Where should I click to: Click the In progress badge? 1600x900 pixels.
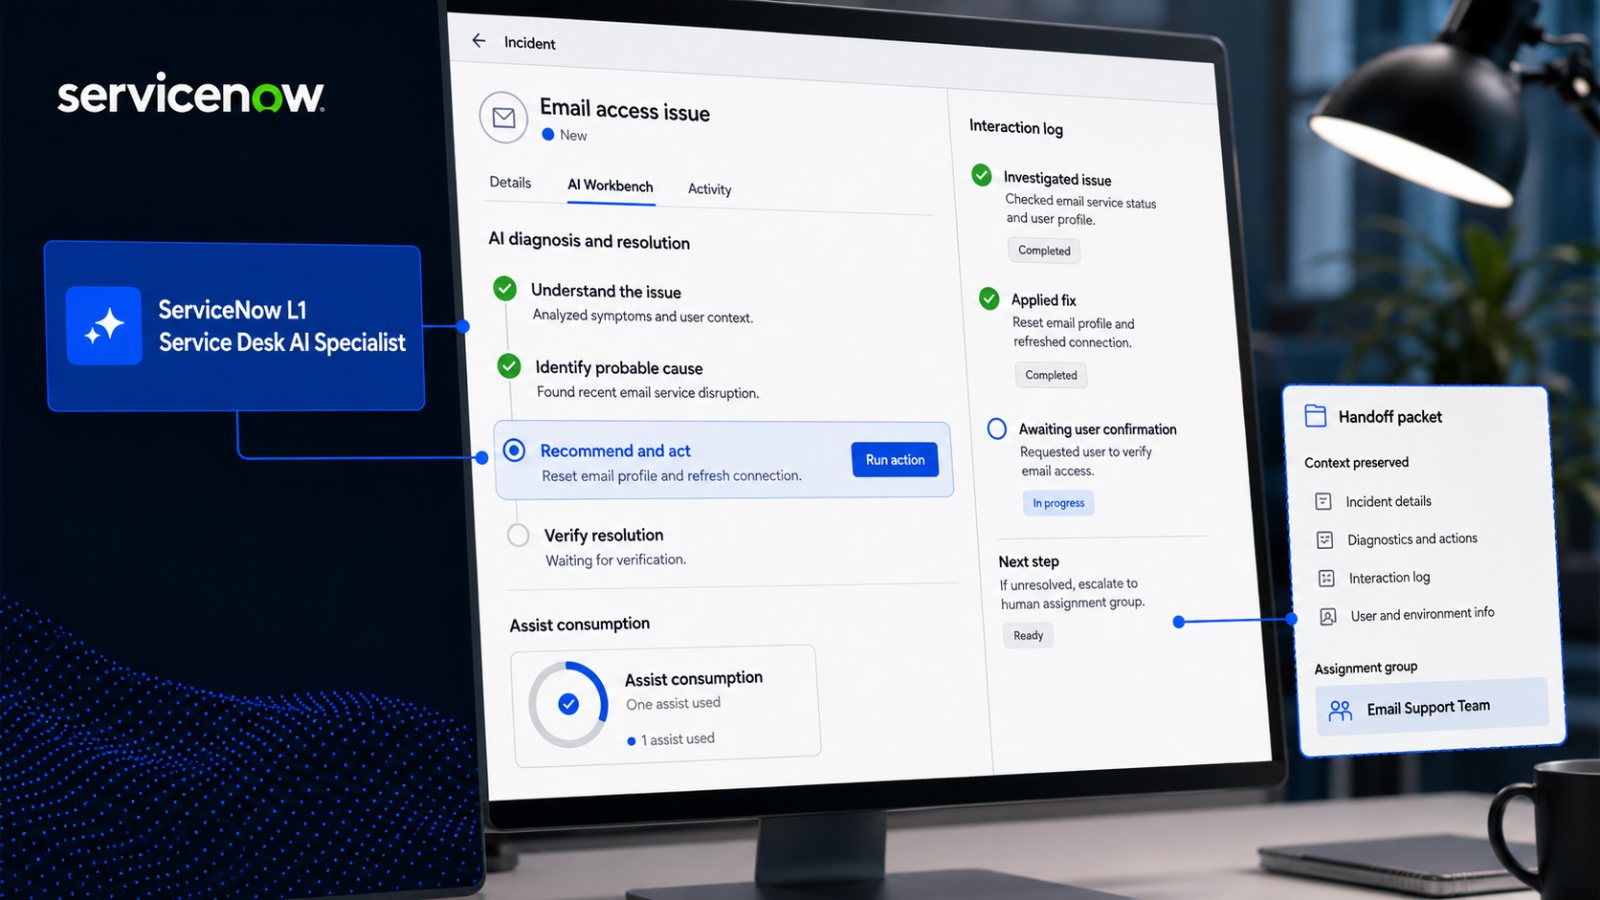point(1058,503)
